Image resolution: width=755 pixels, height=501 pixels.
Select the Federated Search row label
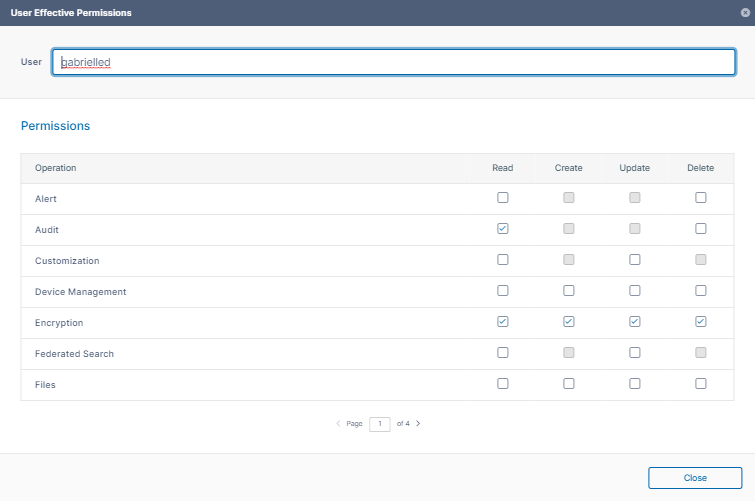tap(74, 354)
